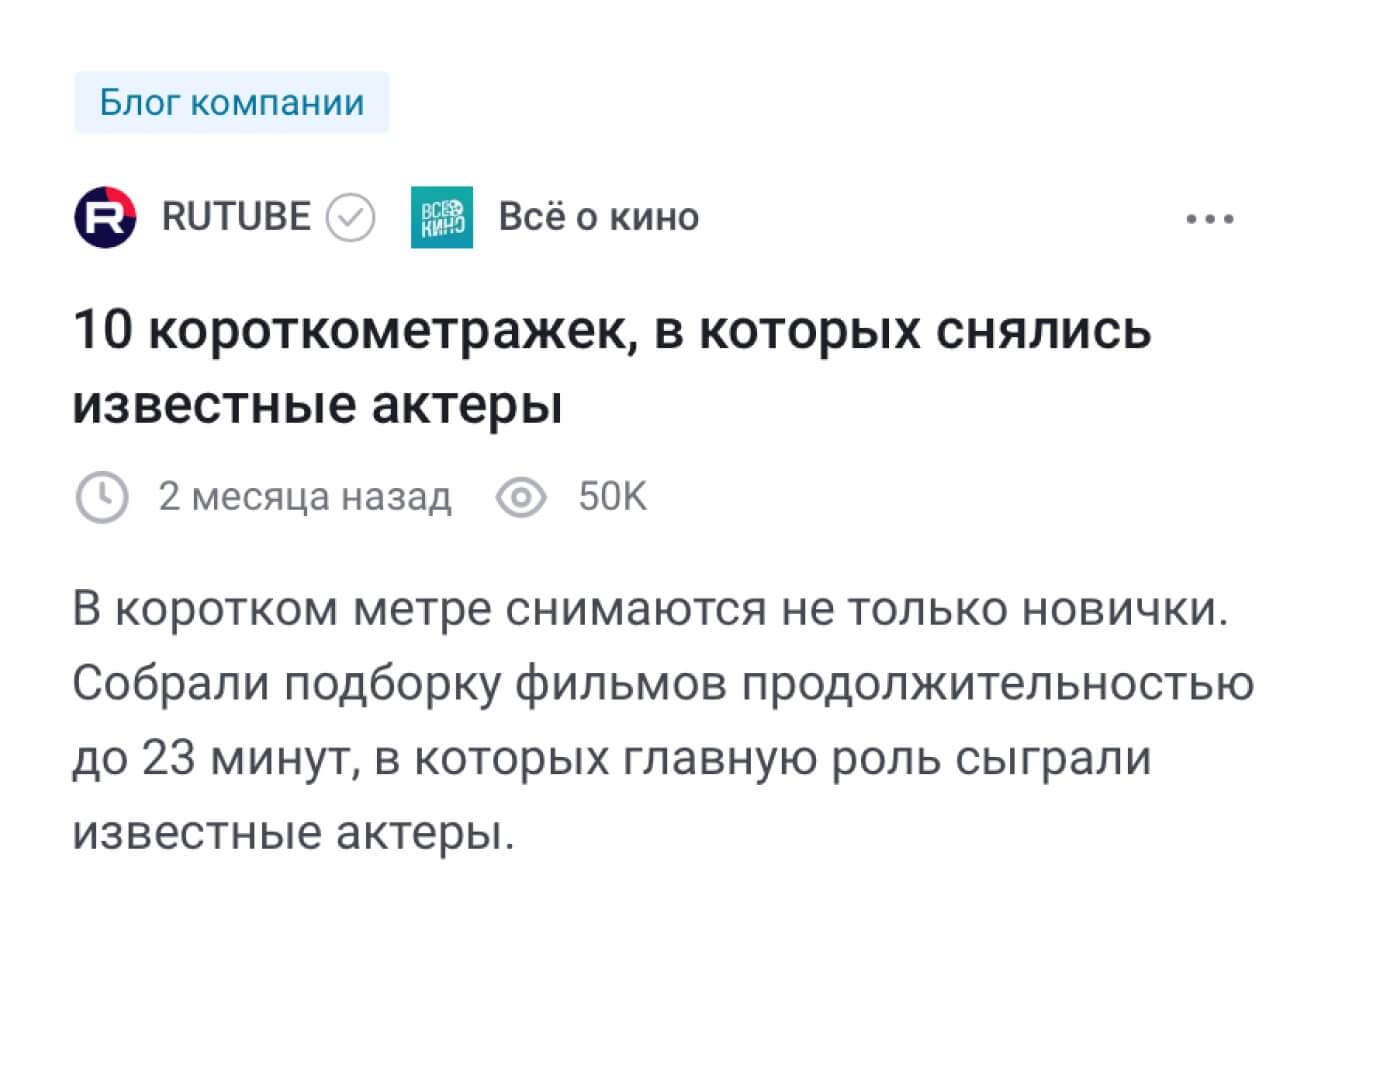This screenshot has height=1072, width=1376.
Task: Click the clock icon before the timestamp
Action: click(x=102, y=497)
